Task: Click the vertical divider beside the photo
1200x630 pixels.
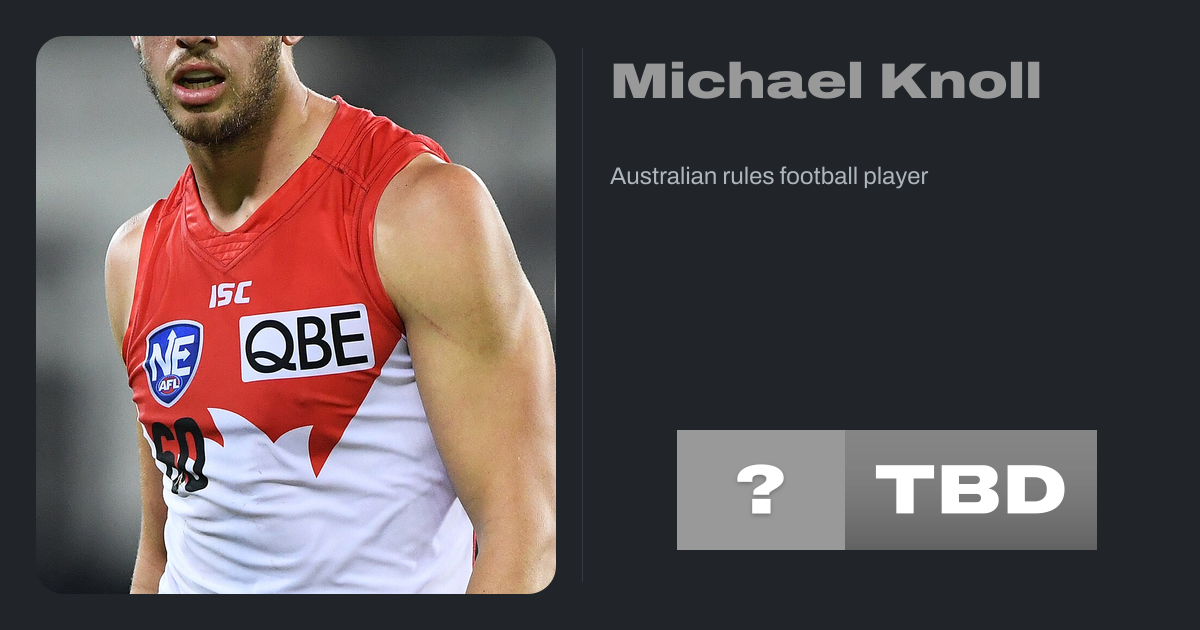Action: [583, 315]
